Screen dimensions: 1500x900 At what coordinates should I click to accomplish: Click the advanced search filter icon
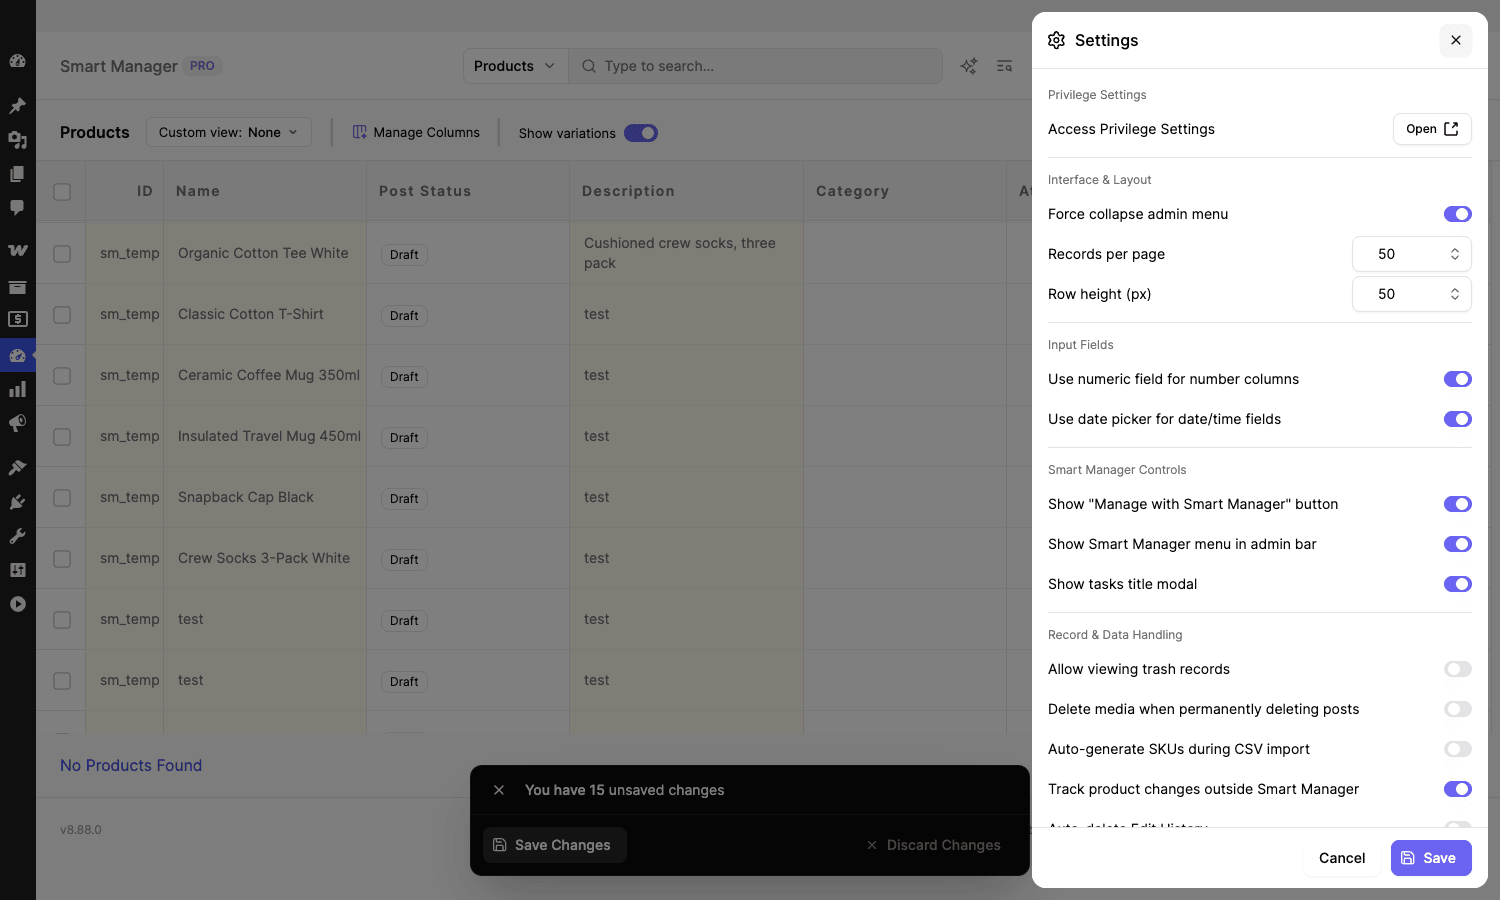pyautogui.click(x=1005, y=66)
